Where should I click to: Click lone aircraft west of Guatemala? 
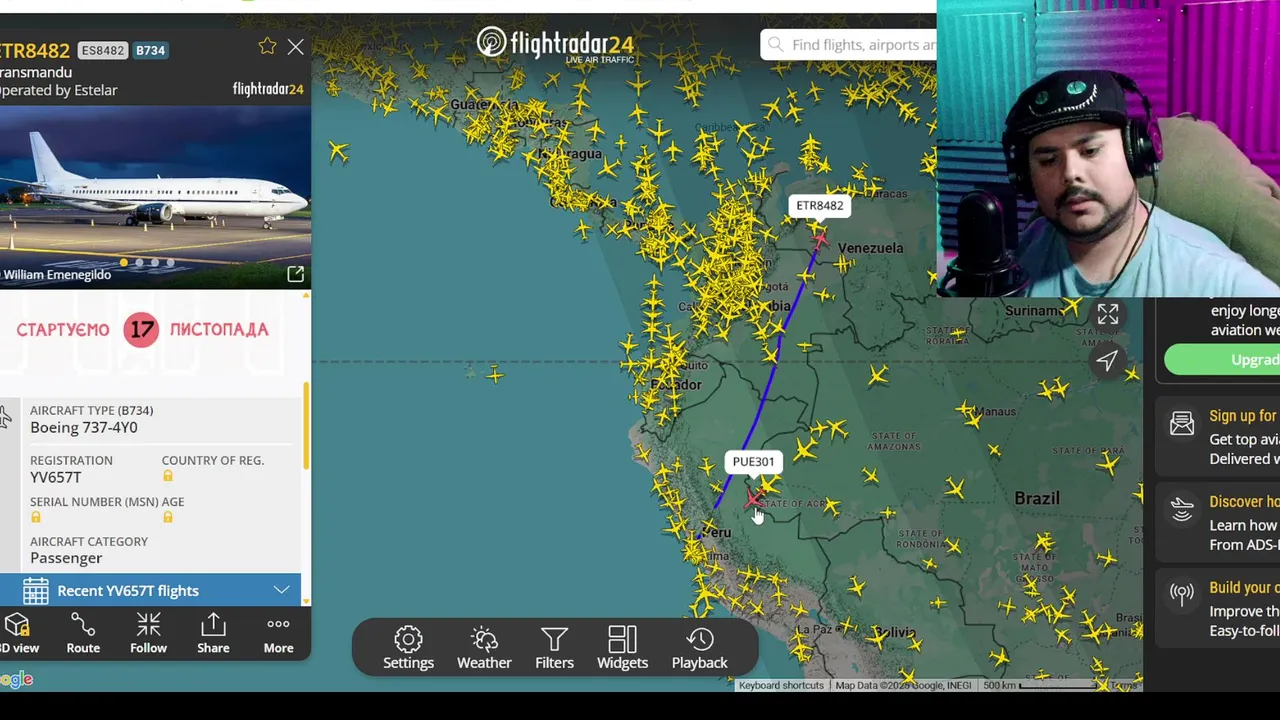[x=338, y=152]
